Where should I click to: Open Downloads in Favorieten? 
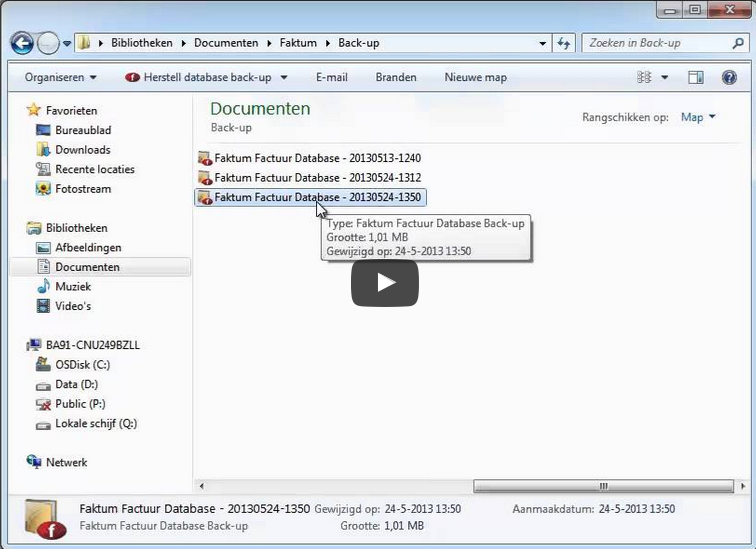coord(83,149)
